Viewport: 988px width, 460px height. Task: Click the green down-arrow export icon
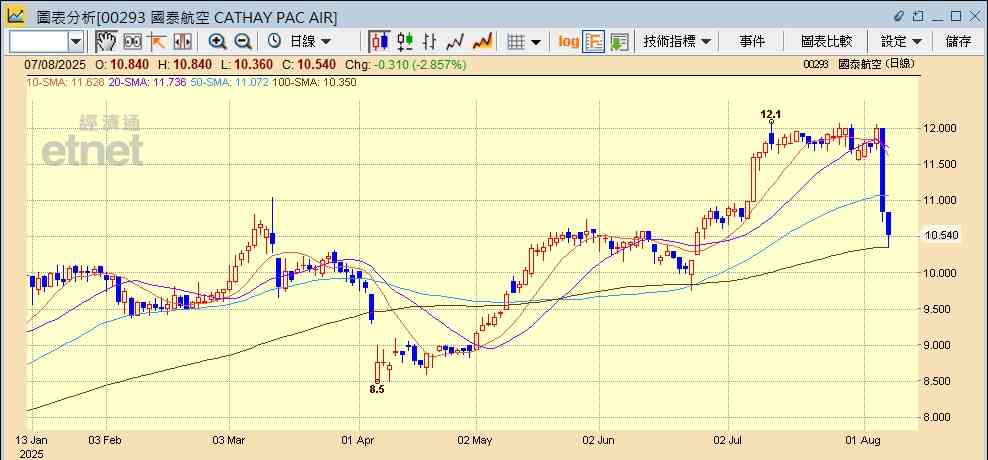click(619, 42)
